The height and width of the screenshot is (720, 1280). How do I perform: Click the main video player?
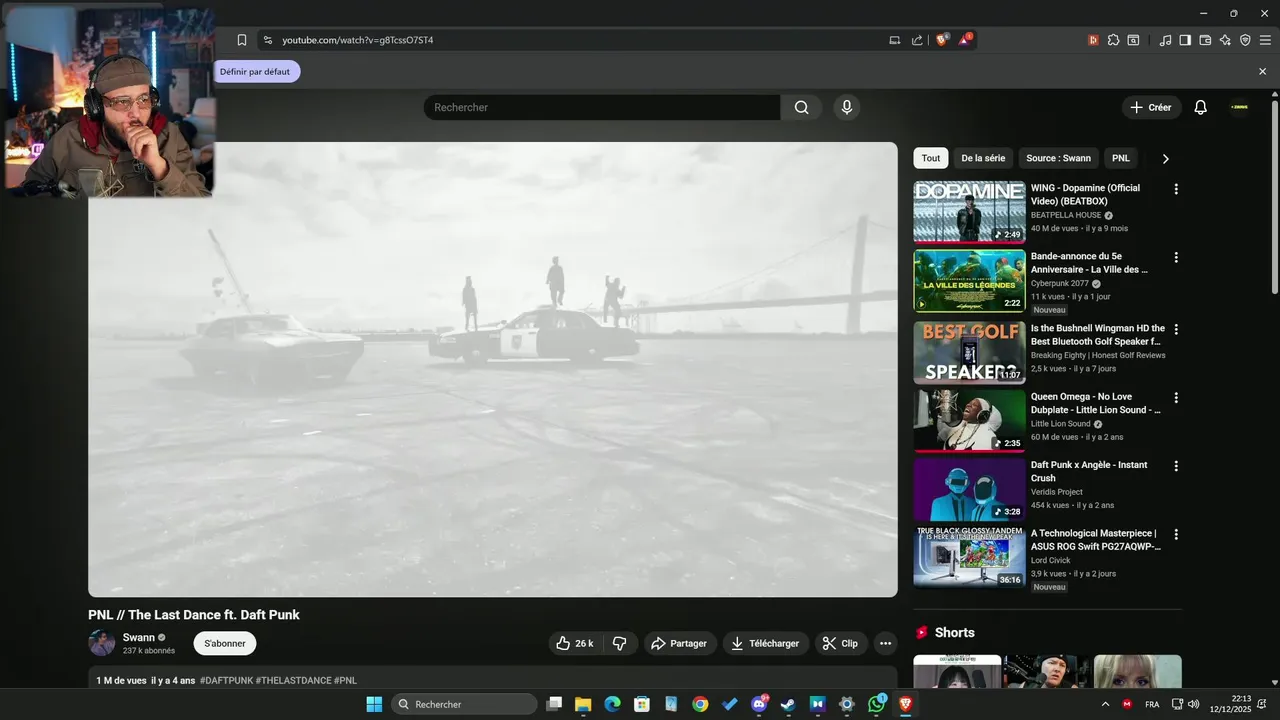point(493,369)
